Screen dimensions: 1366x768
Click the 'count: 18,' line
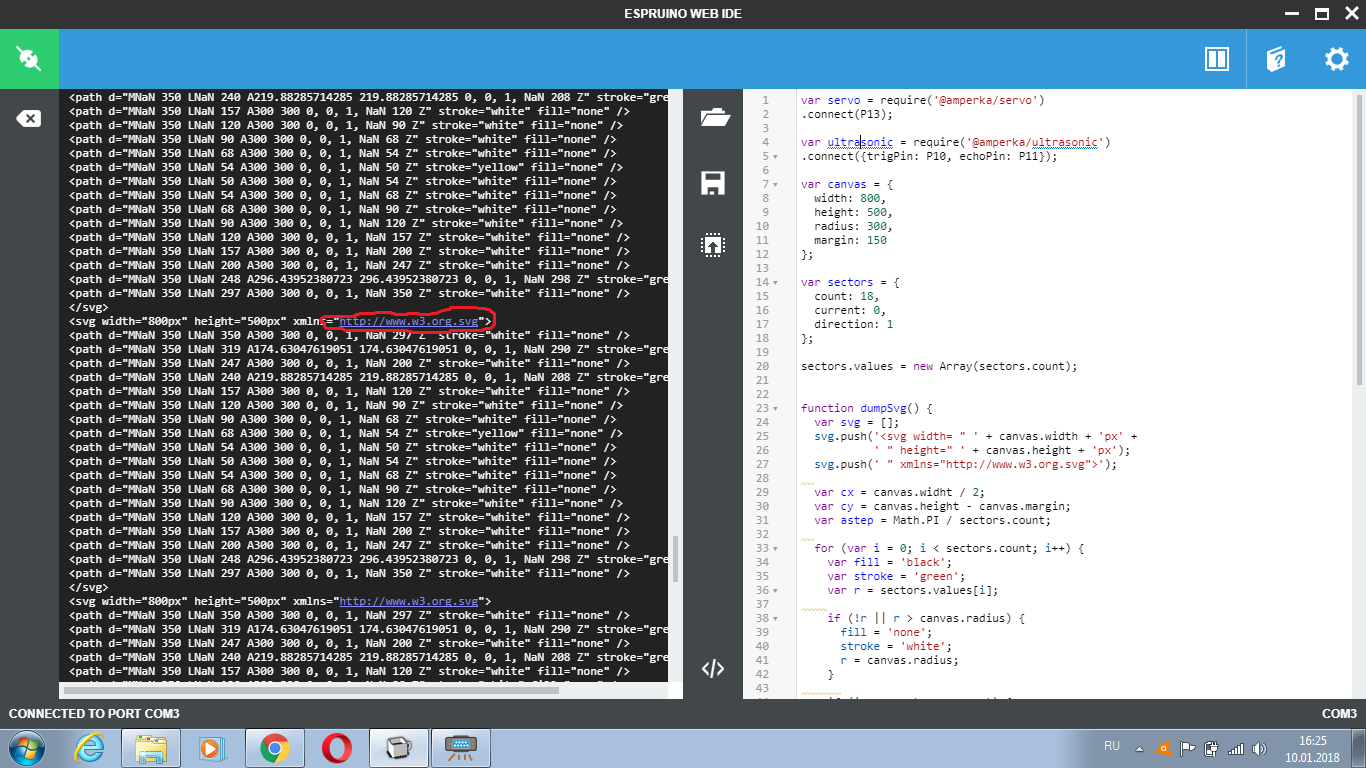click(847, 296)
